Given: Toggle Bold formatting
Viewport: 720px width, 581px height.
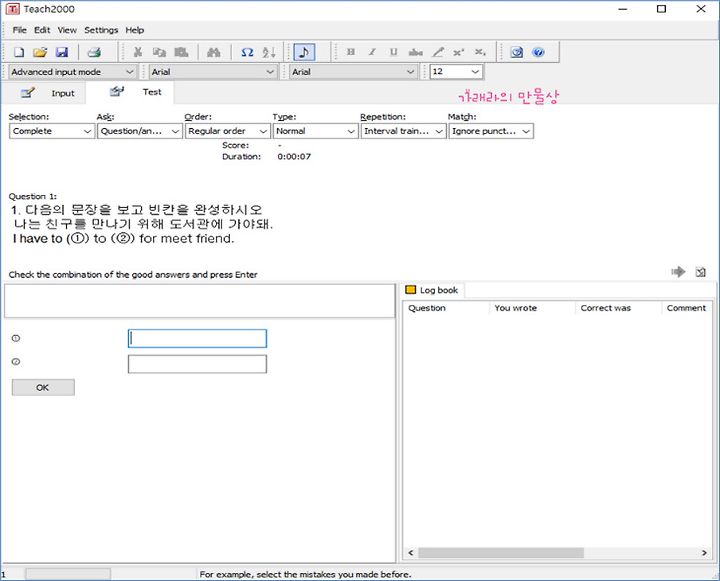Looking at the screenshot, I should point(351,52).
